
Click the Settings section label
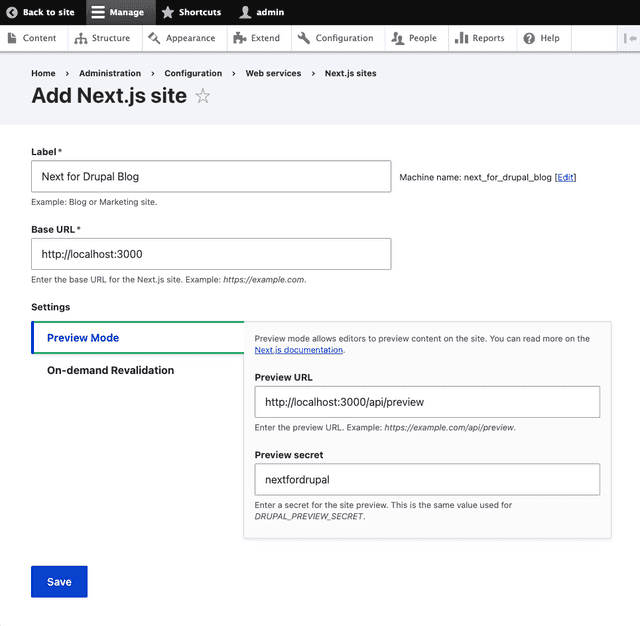(51, 307)
